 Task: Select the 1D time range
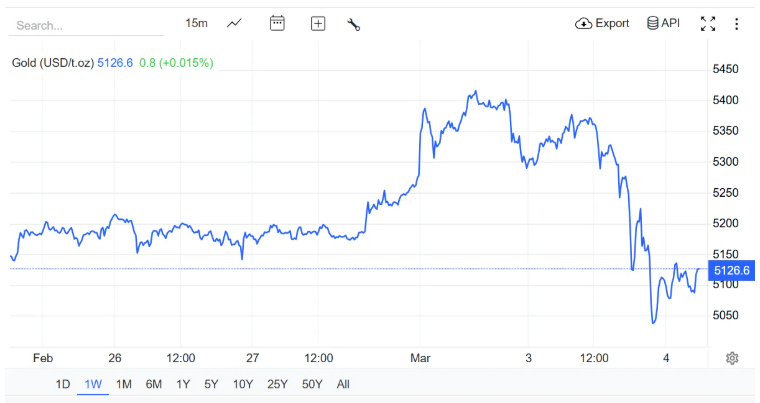63,384
